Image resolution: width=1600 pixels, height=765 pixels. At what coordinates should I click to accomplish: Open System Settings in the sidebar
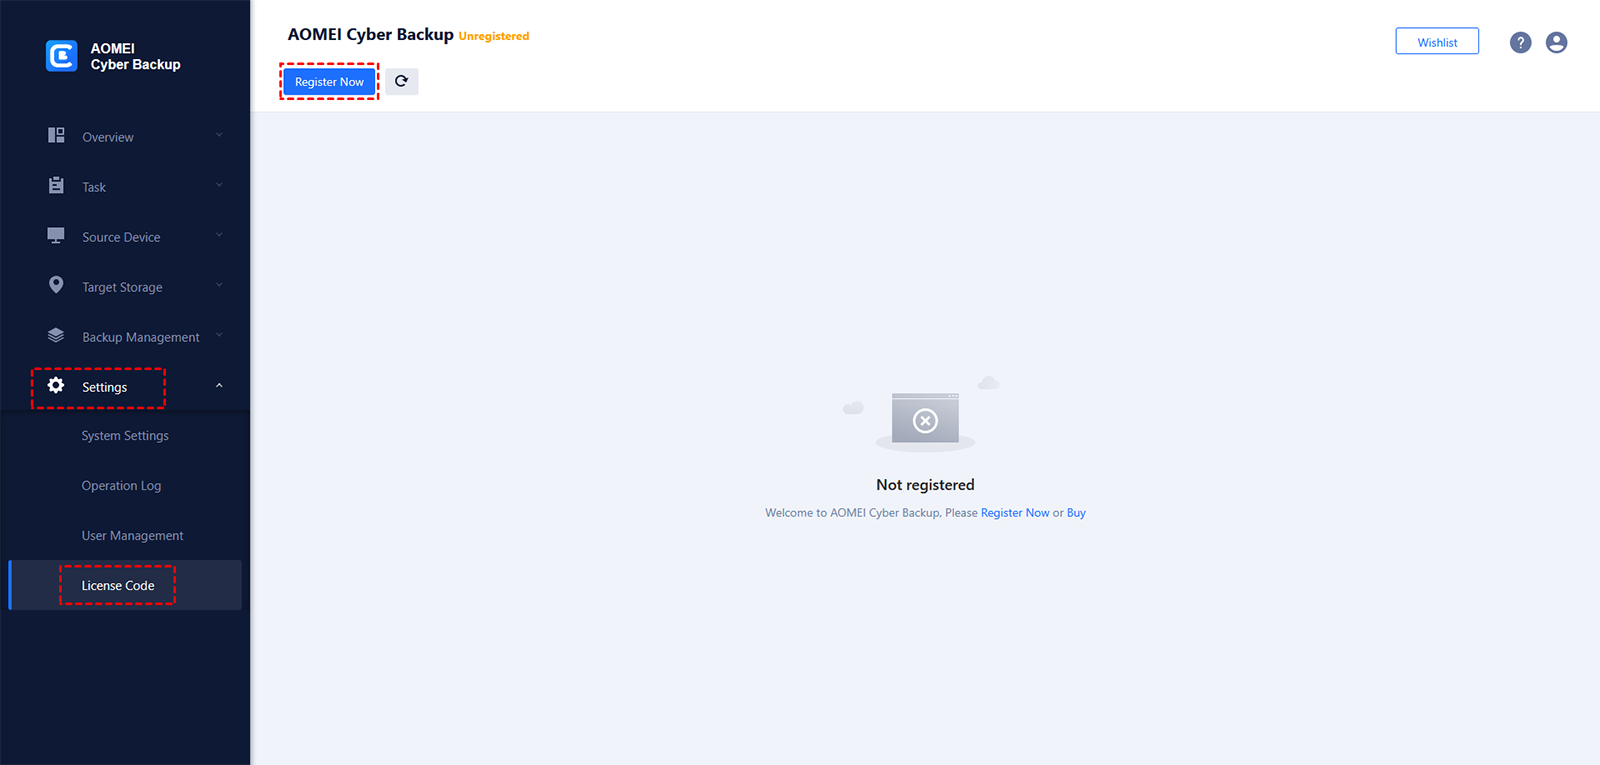pyautogui.click(x=125, y=436)
